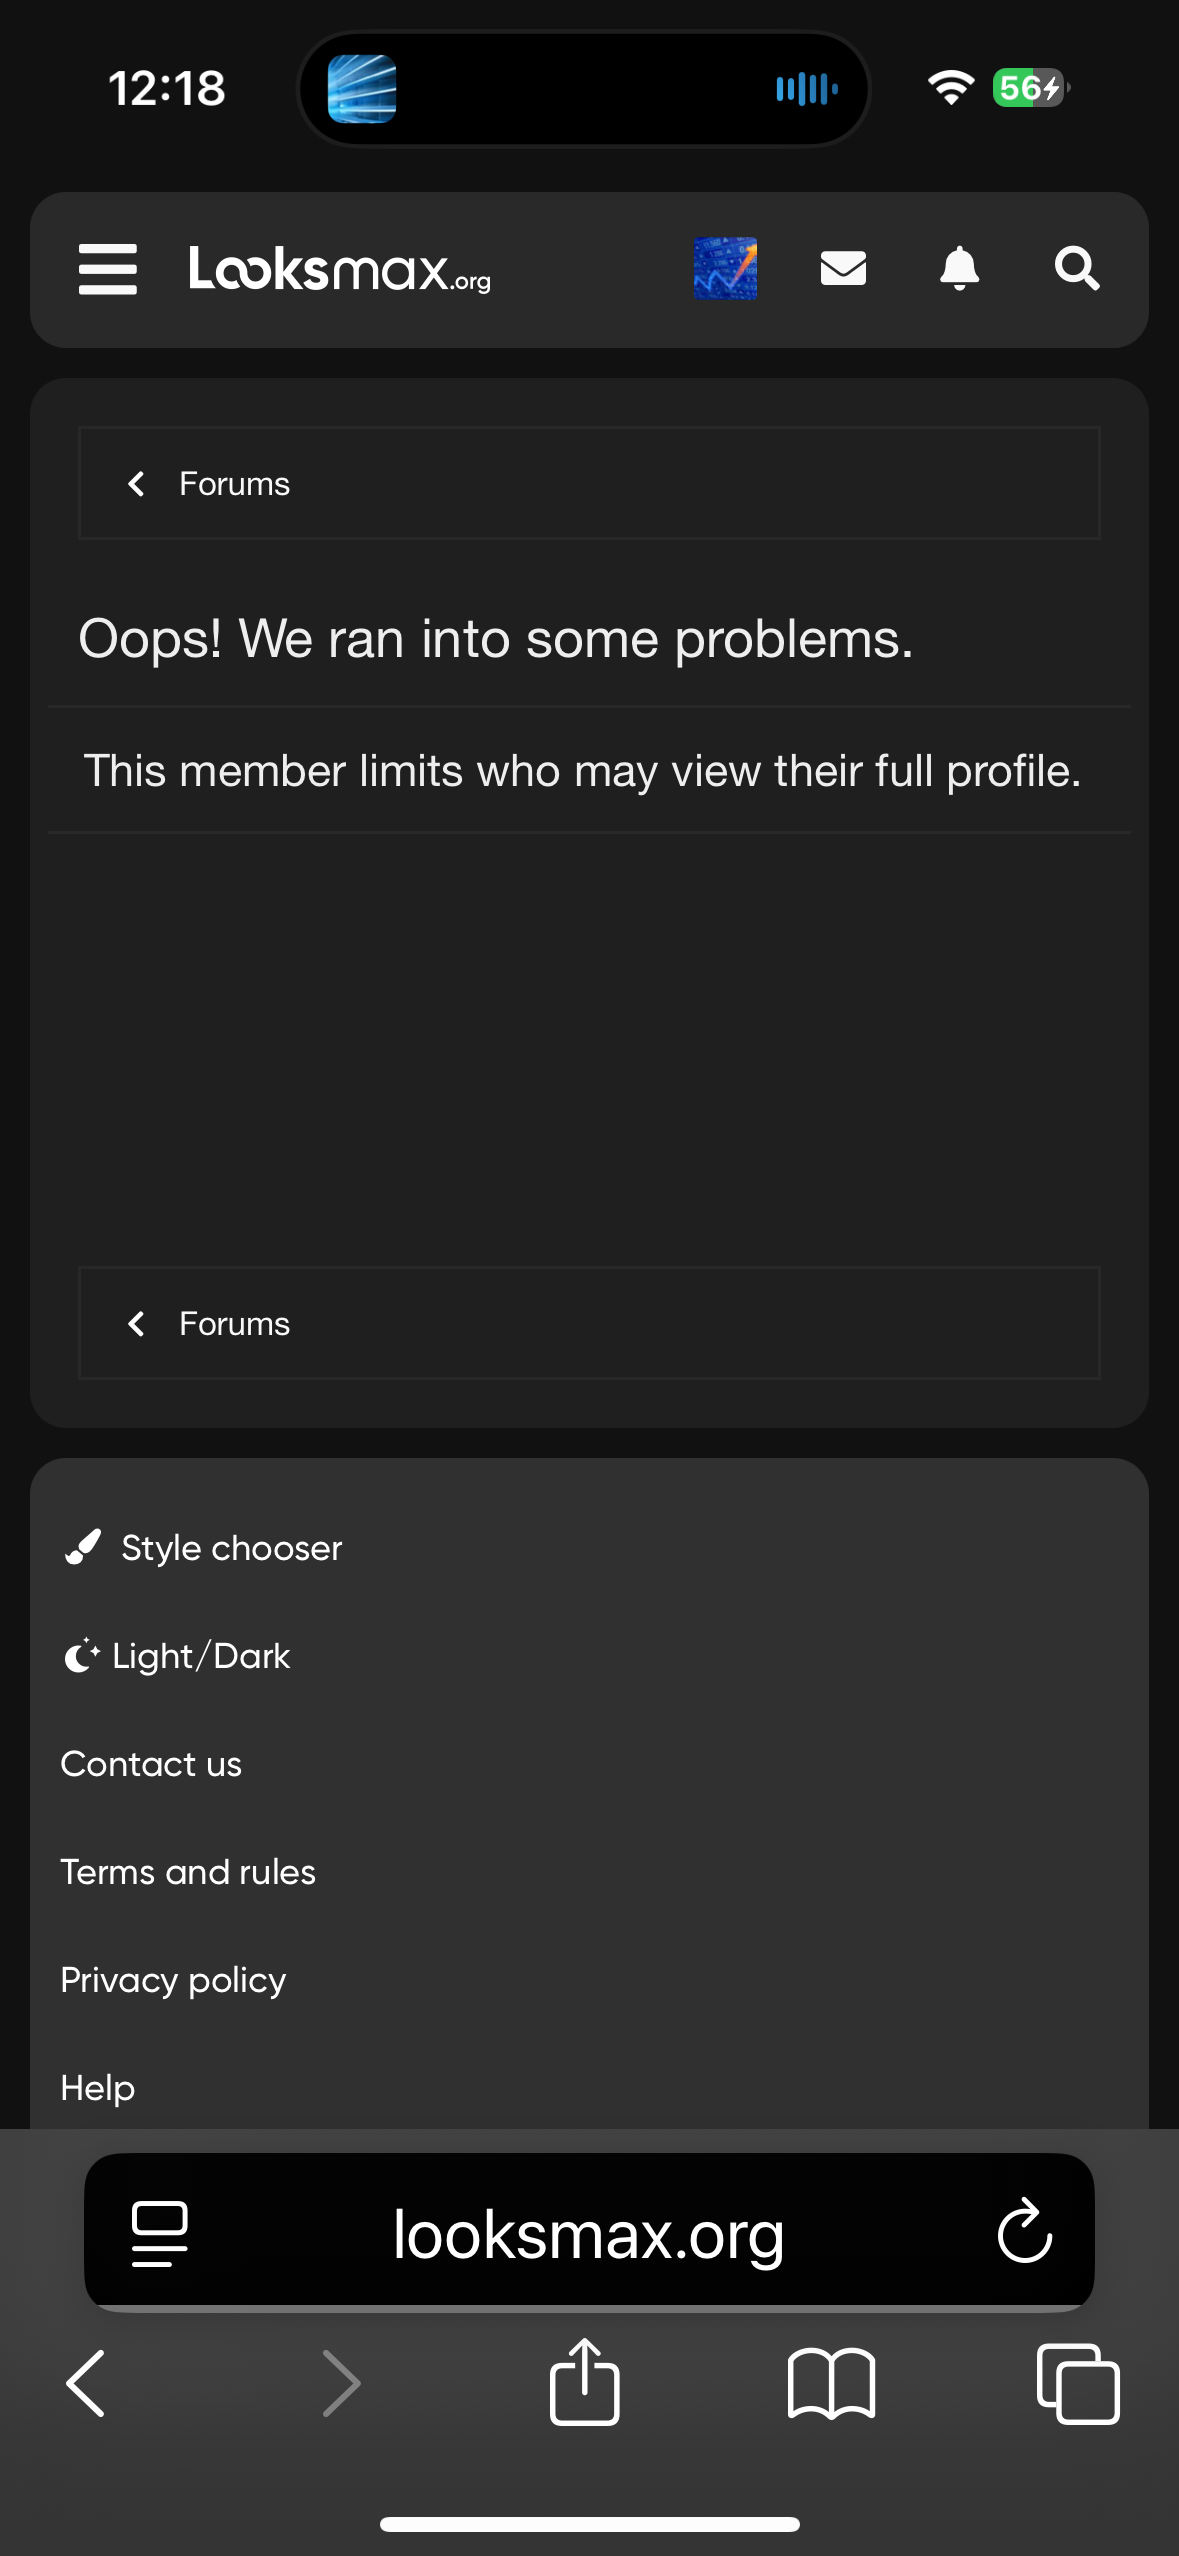1179x2556 pixels.
Task: Open the hamburger navigation menu
Action: tap(108, 269)
